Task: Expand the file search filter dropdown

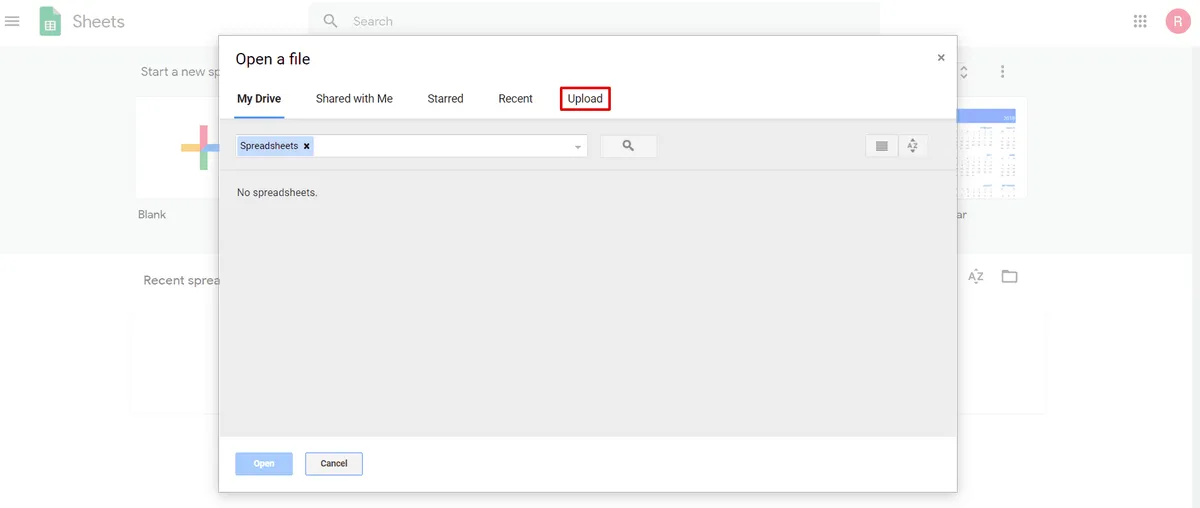Action: click(578, 147)
